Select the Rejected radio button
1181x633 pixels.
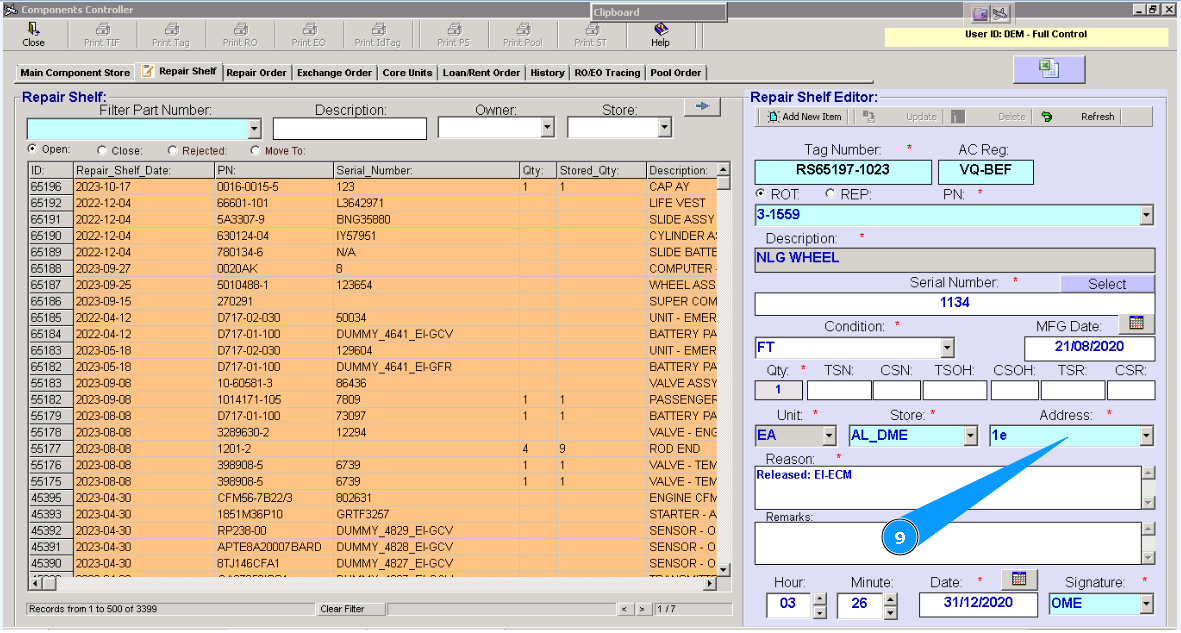pos(173,151)
